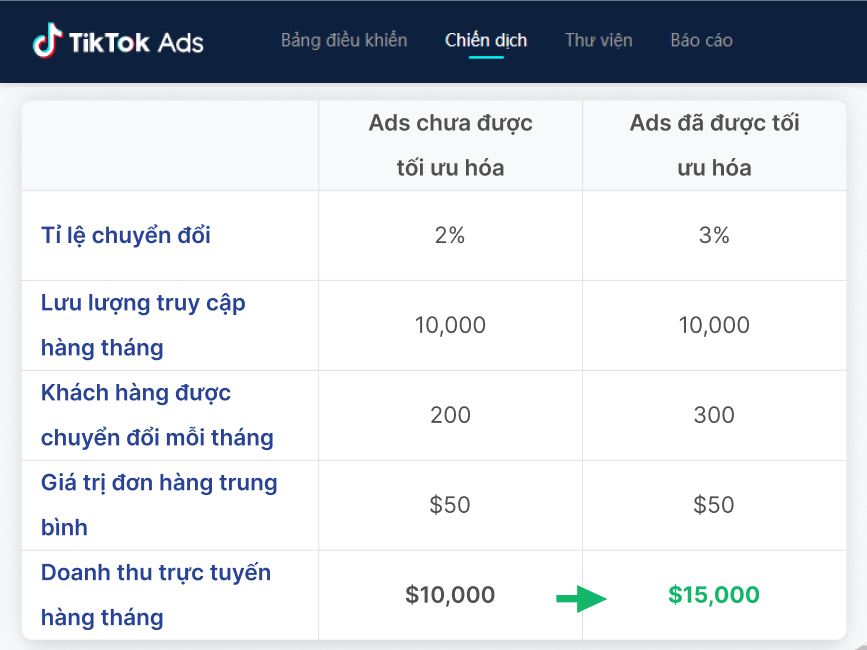The image size is (867, 650).
Task: Click the Ads chưa được tối ưu hóa header
Action: pyautogui.click(x=450, y=145)
